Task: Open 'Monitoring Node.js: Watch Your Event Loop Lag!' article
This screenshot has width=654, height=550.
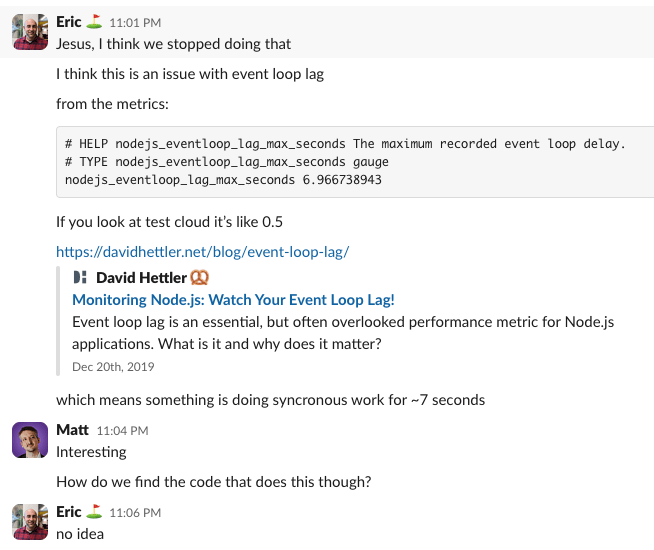Action: point(233,299)
